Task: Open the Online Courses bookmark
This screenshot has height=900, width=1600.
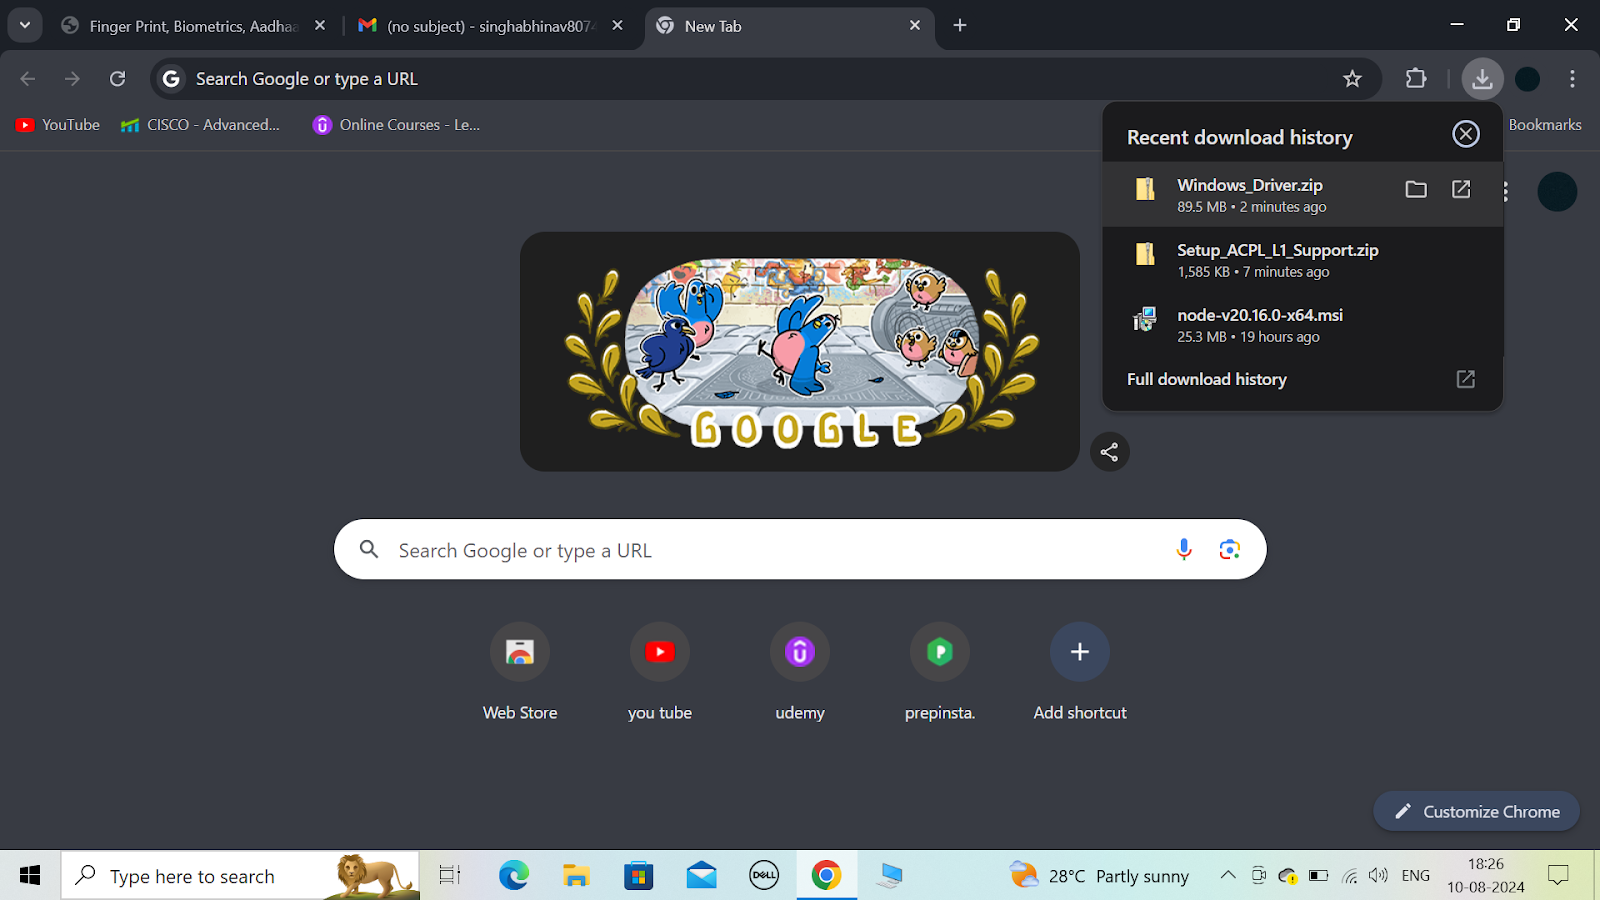Action: (397, 125)
